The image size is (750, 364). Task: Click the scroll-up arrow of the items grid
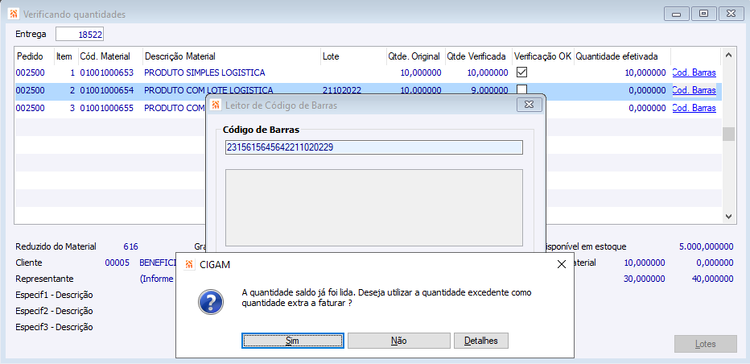click(728, 55)
